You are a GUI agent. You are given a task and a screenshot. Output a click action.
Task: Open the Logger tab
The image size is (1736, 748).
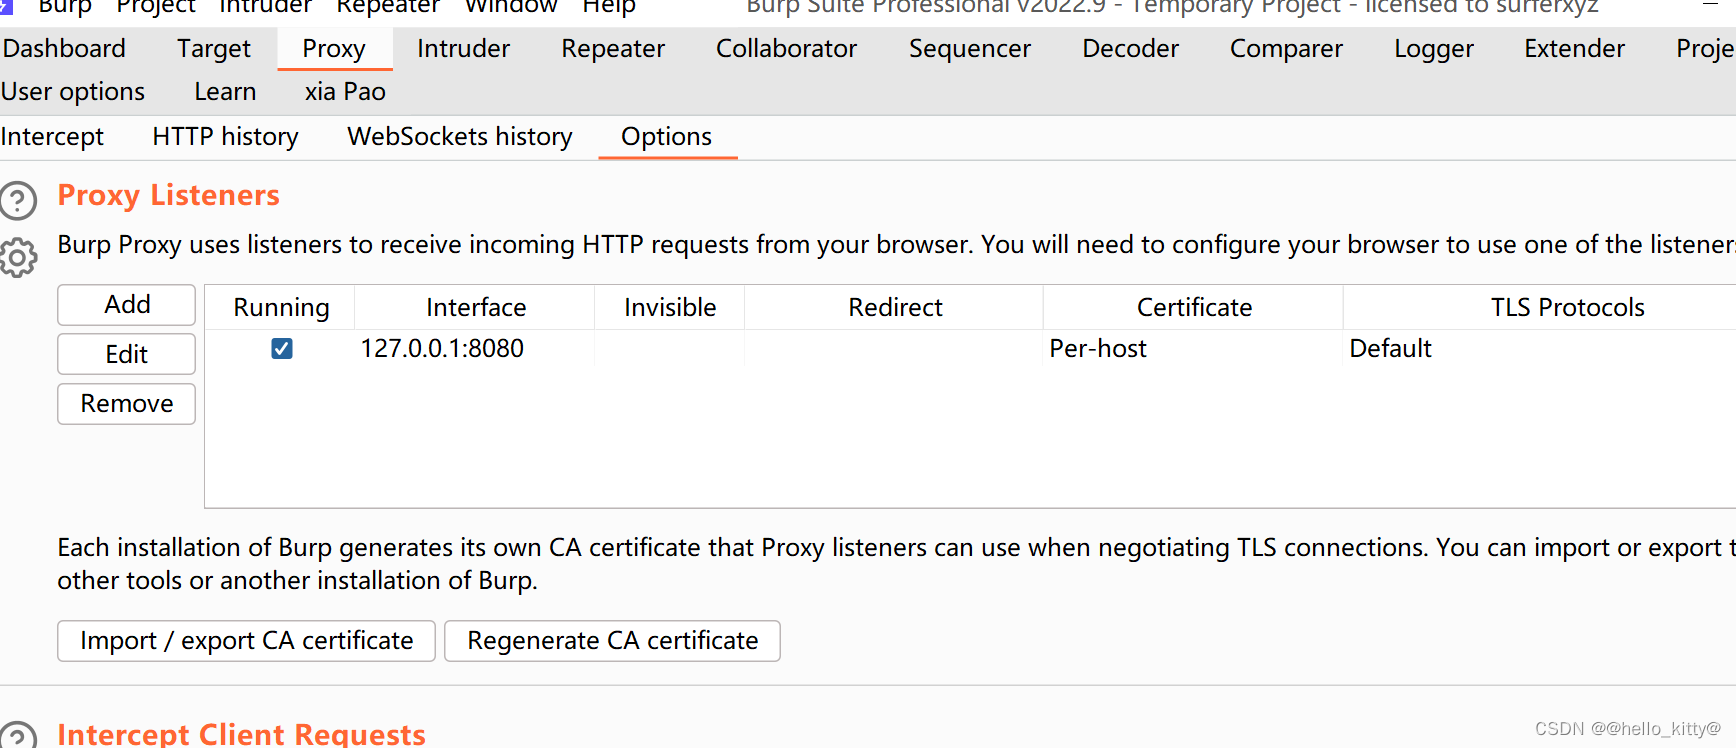[1433, 48]
